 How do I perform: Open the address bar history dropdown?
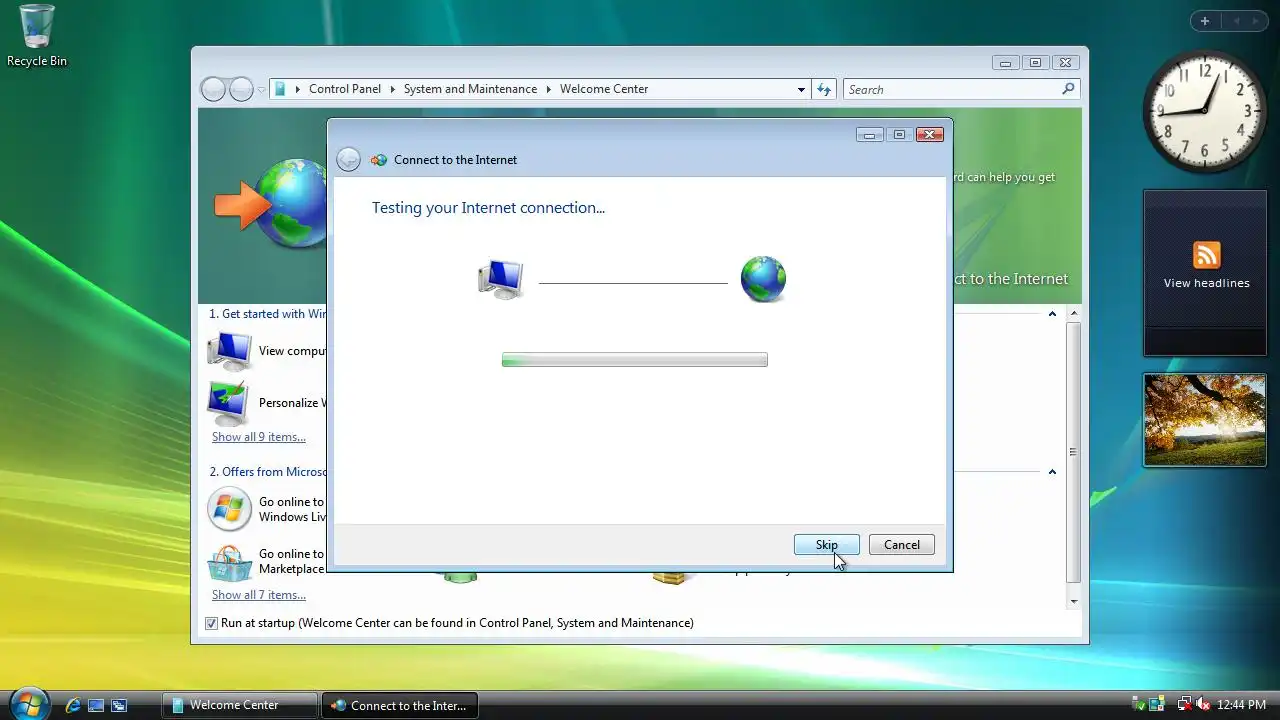[x=801, y=89]
